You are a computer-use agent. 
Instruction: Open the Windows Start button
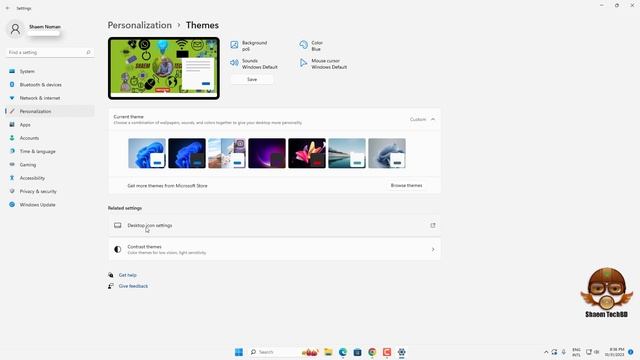[x=239, y=352]
